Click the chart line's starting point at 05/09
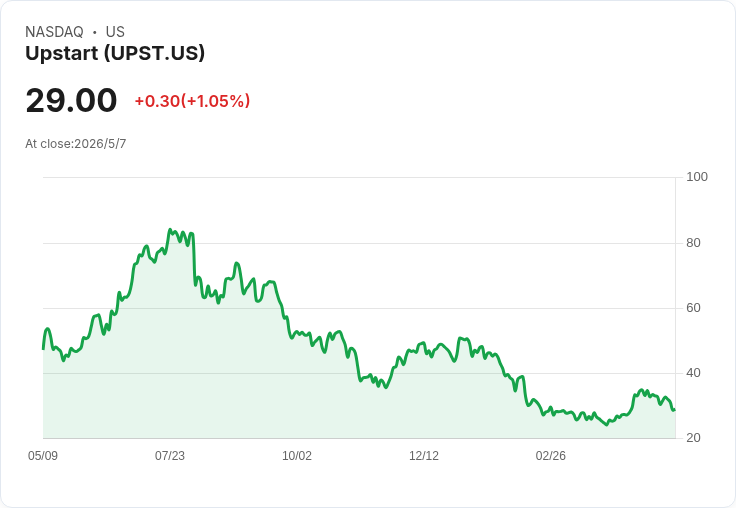The height and width of the screenshot is (508, 736). (43, 348)
